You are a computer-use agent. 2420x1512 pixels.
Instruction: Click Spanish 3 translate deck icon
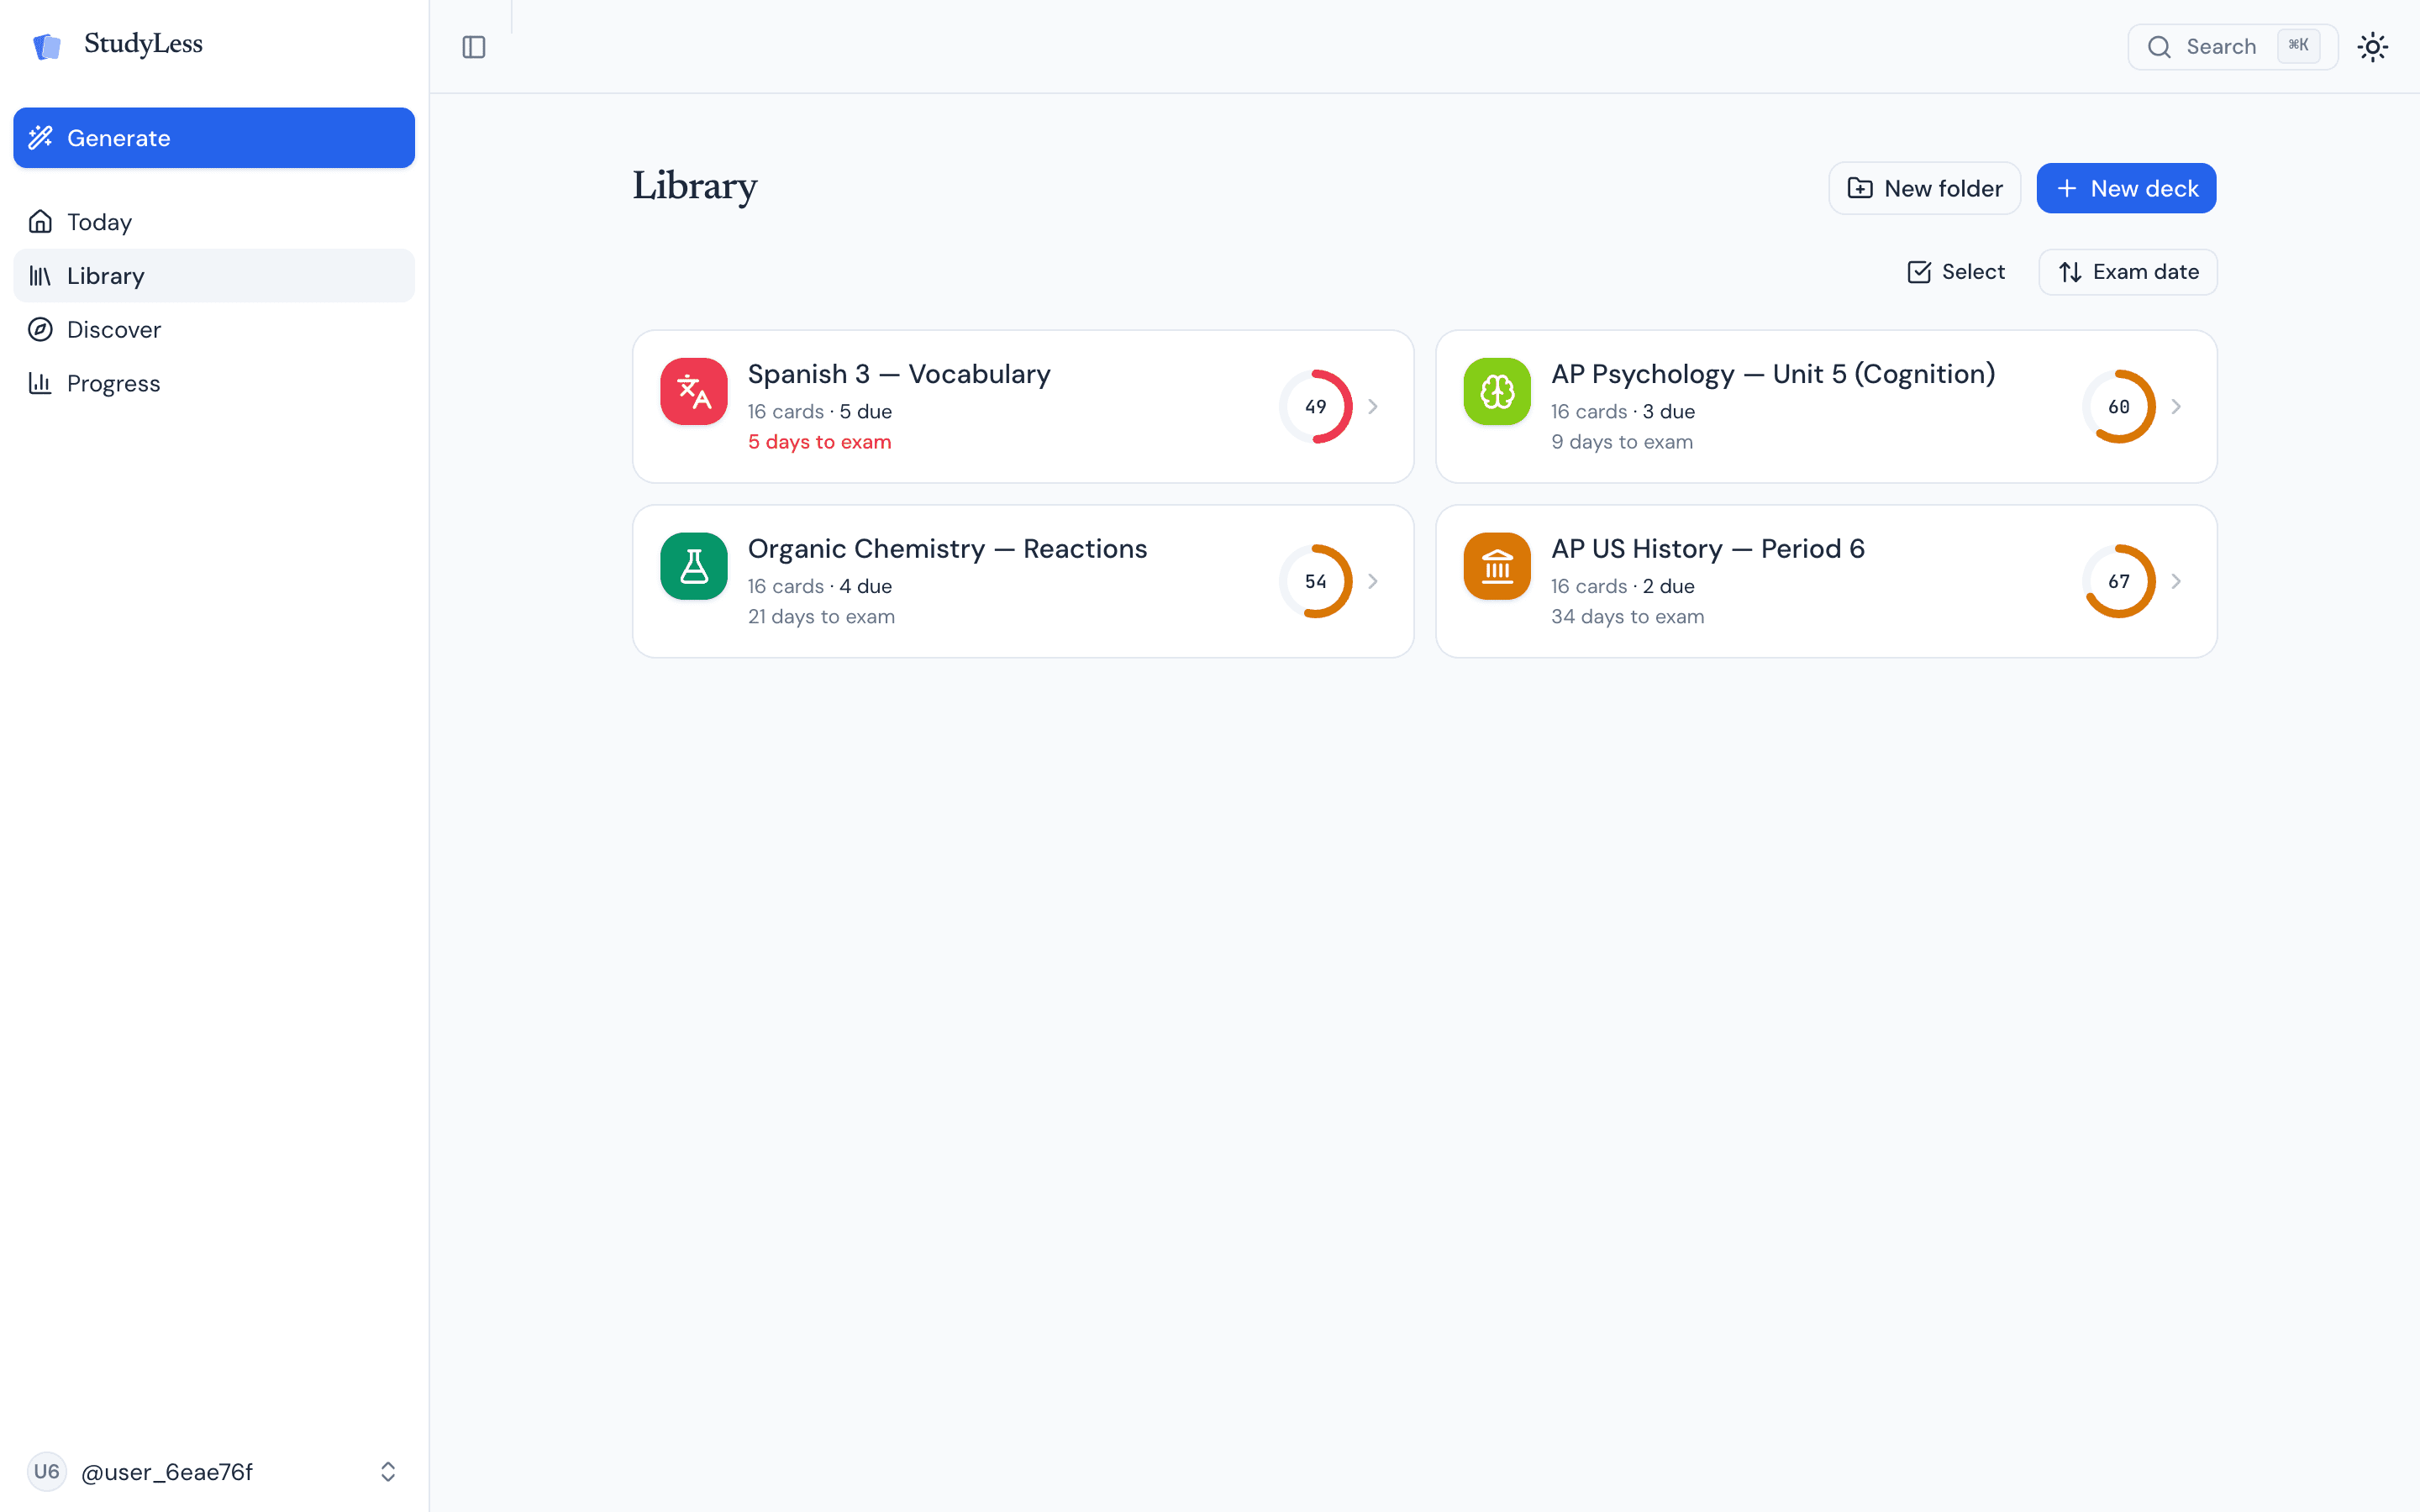point(694,392)
